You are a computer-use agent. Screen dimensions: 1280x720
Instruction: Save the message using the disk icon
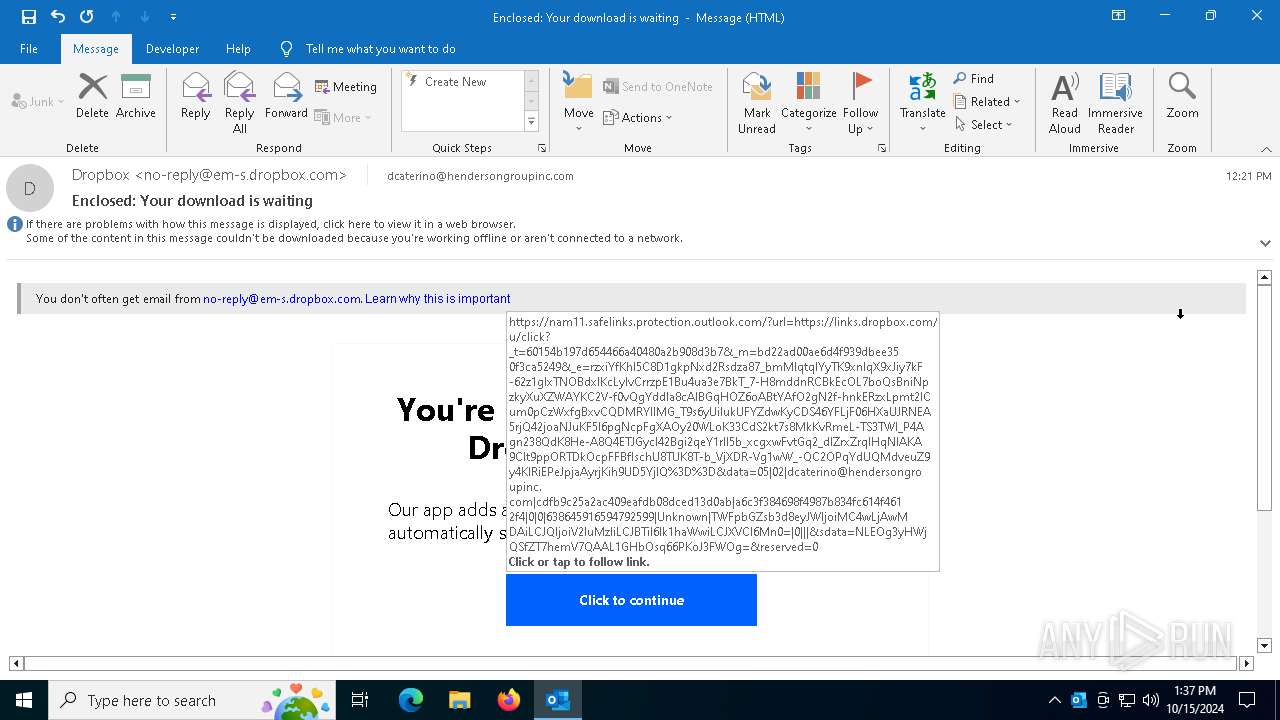tap(29, 17)
